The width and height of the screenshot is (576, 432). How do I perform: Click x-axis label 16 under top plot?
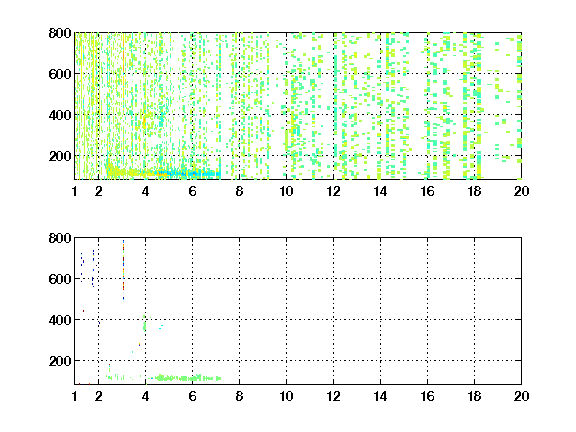coord(427,191)
